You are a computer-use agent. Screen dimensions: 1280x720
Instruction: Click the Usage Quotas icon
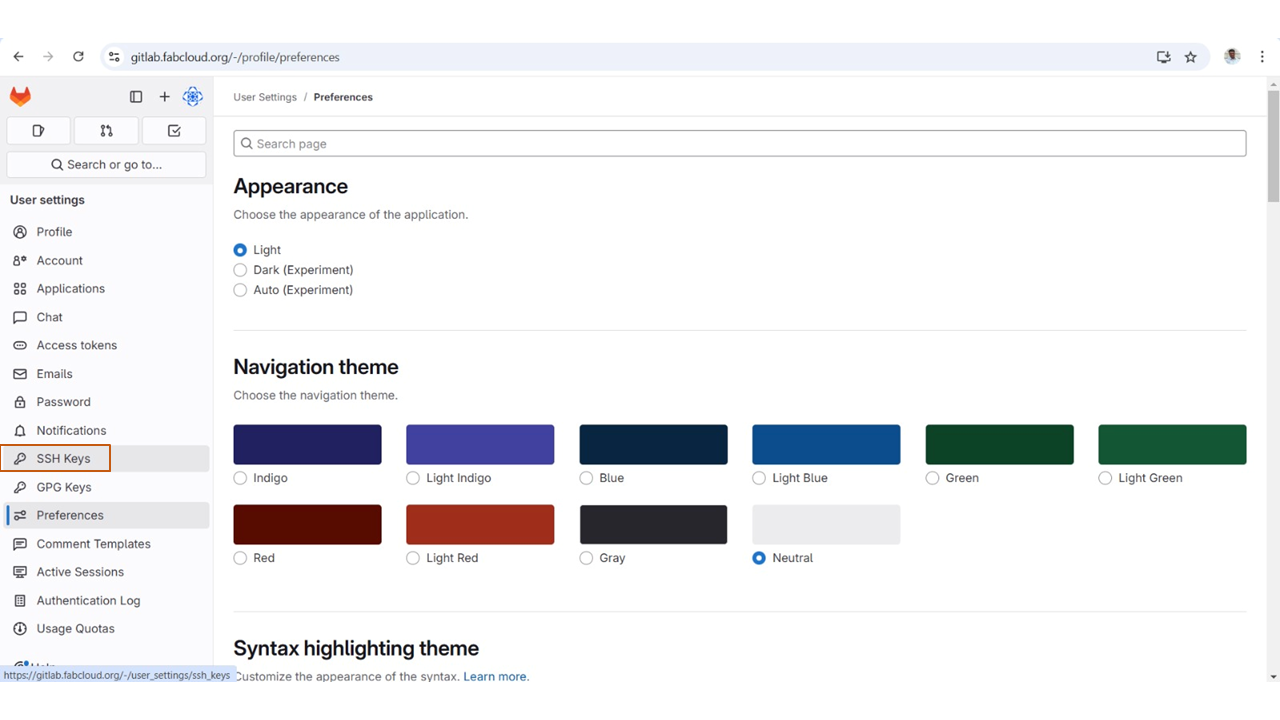click(x=20, y=629)
